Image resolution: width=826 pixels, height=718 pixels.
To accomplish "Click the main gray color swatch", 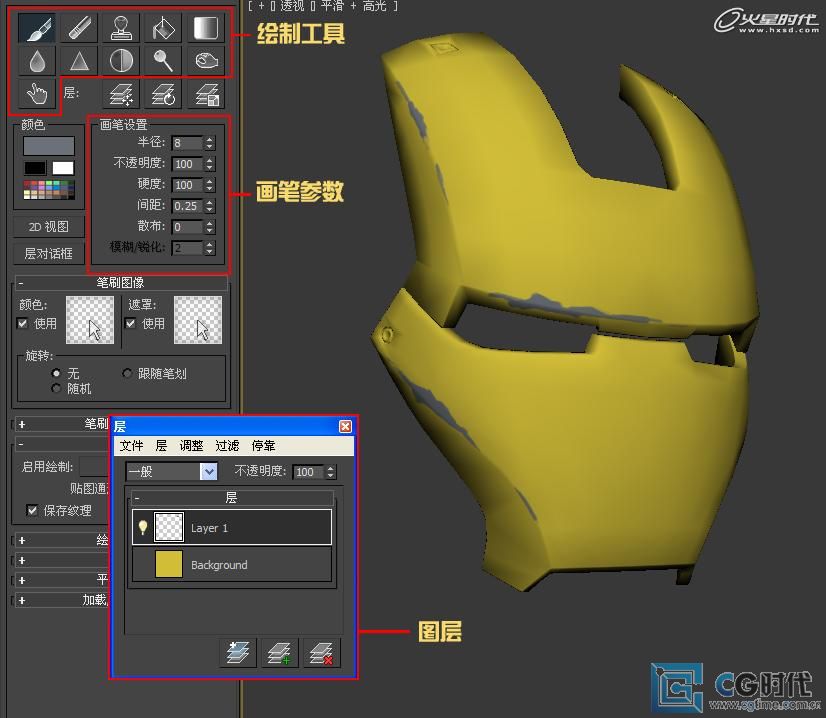I will [x=48, y=145].
